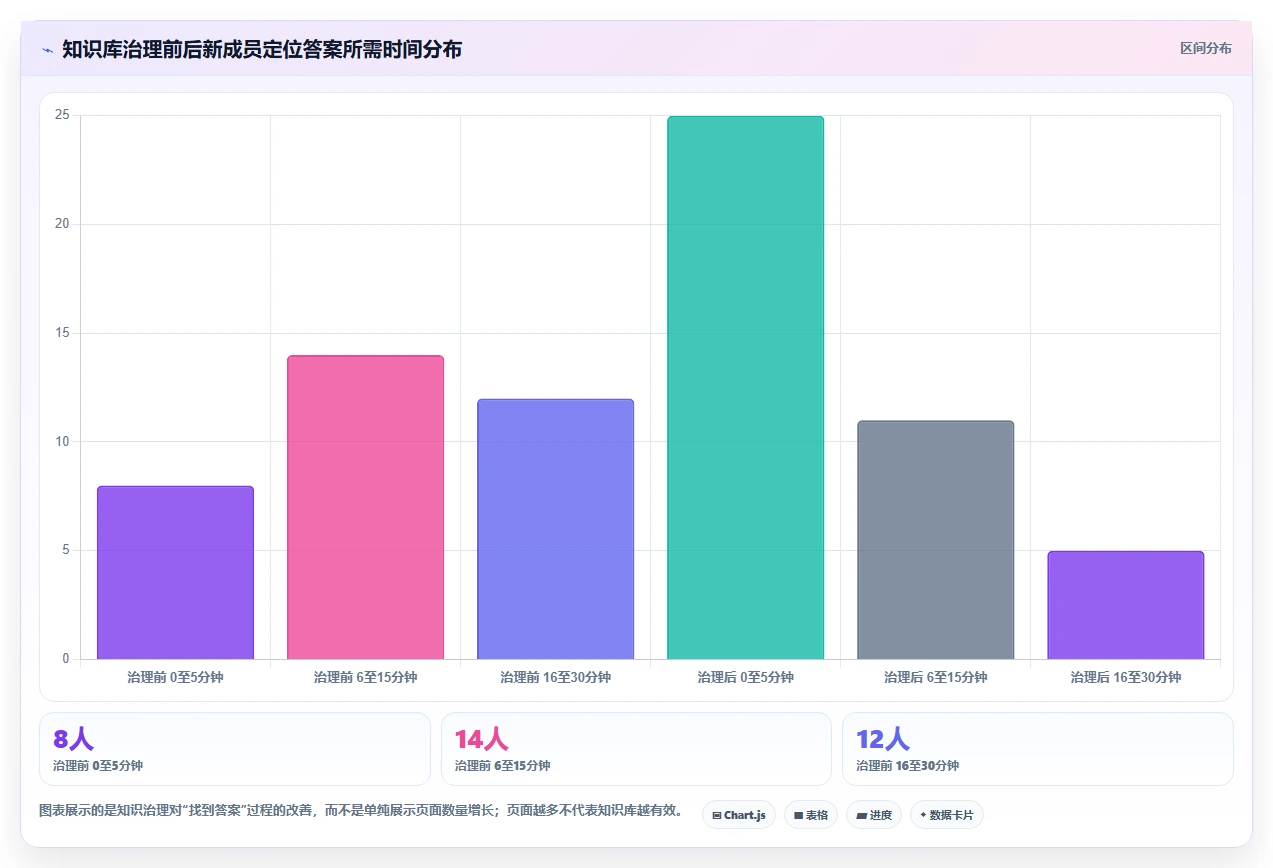Click the x-axis label 治理前 0至5分钟
Viewport: 1273px width, 868px height.
[x=175, y=677]
